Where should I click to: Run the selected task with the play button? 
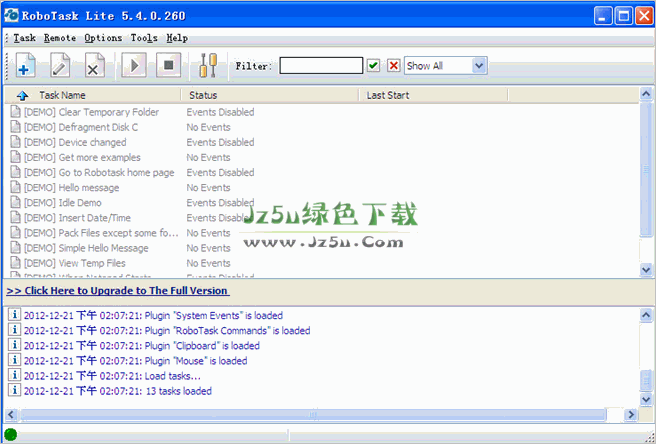[134, 65]
